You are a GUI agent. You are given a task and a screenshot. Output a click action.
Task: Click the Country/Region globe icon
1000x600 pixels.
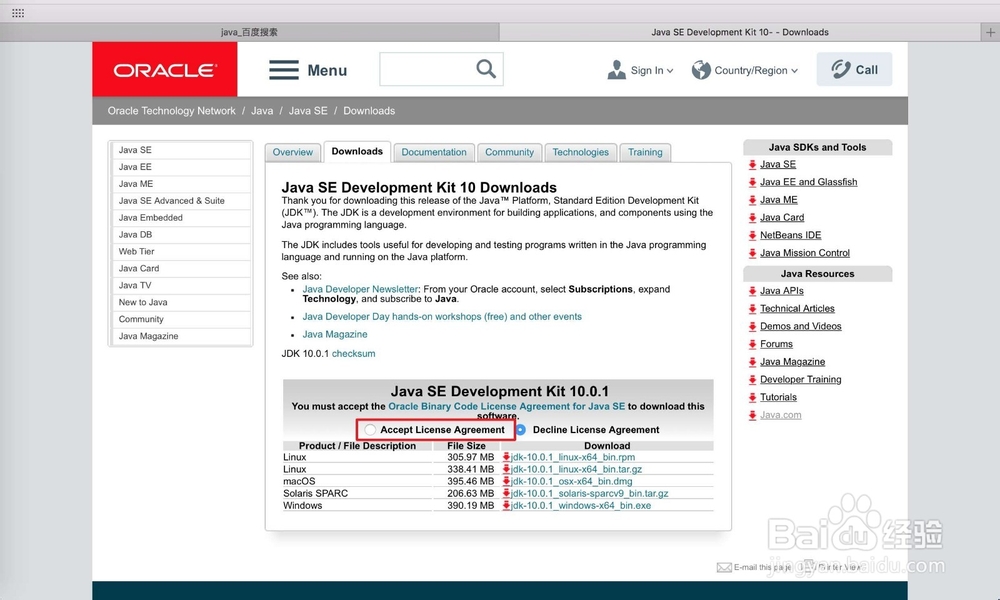pos(701,70)
